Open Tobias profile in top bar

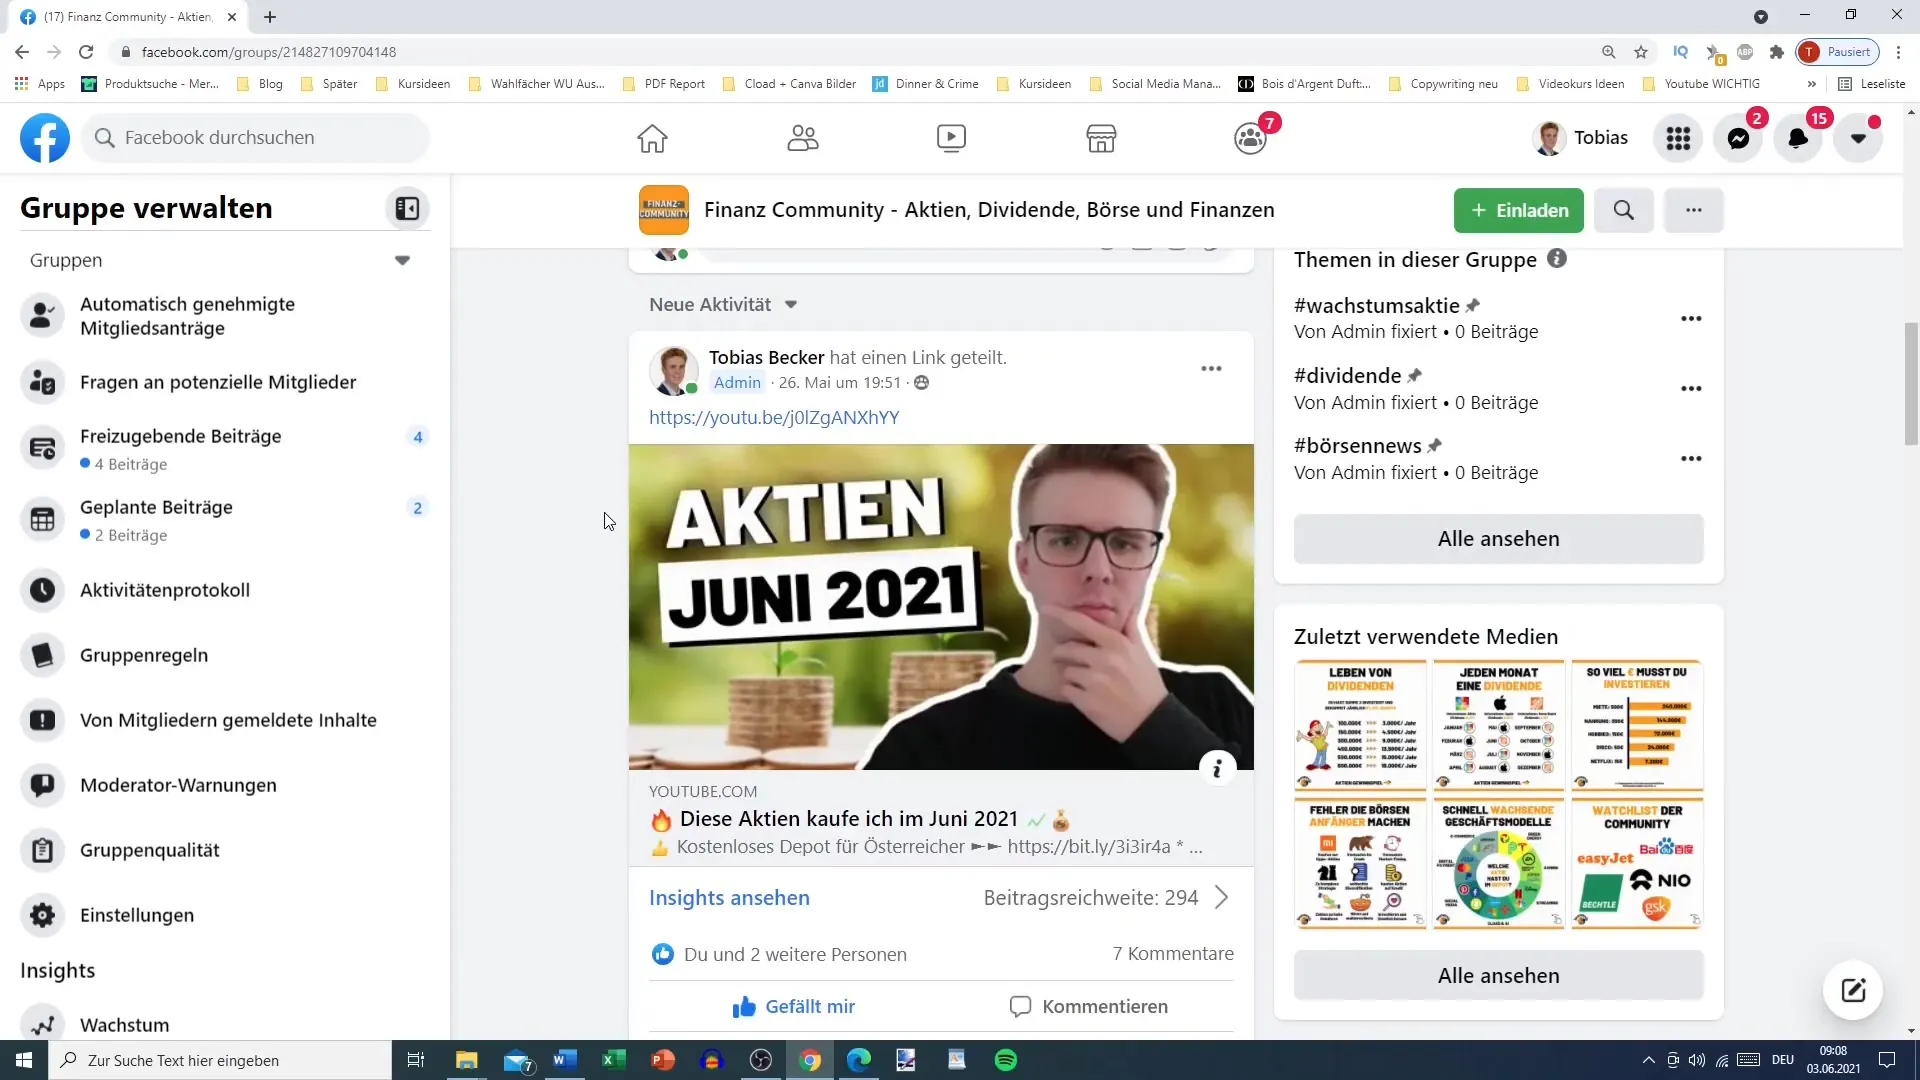(1581, 138)
